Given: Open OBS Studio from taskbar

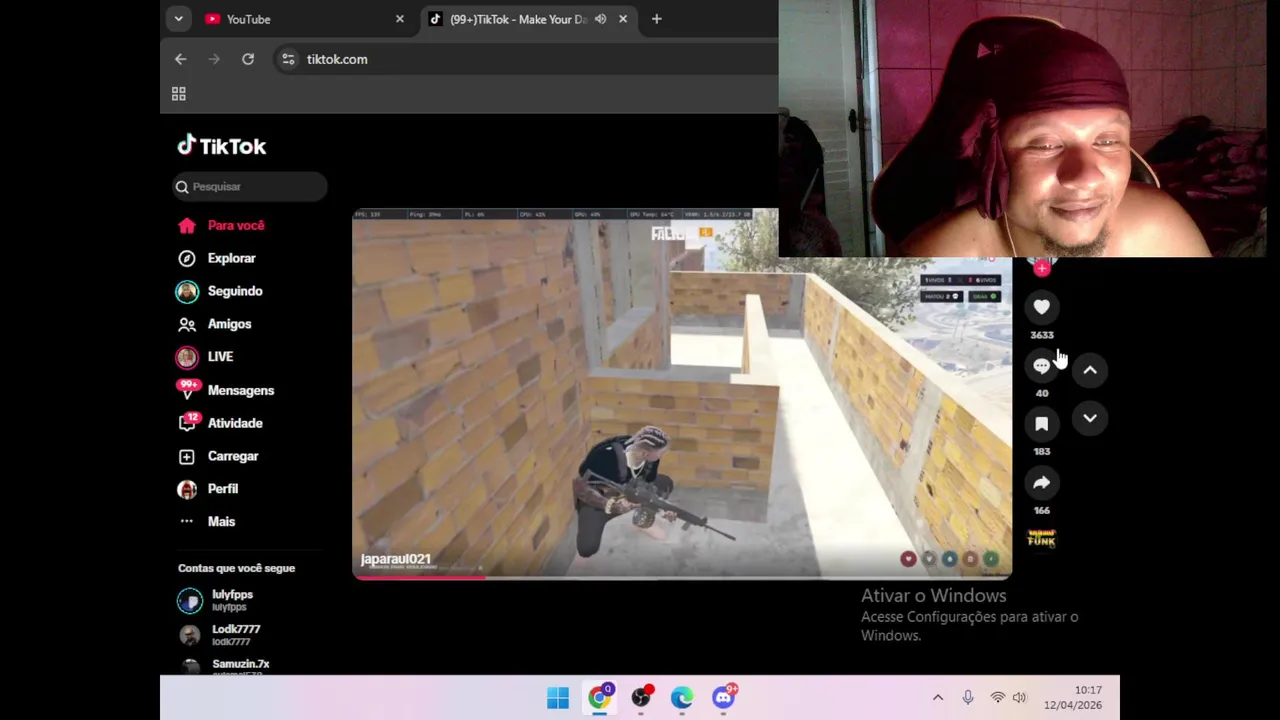Looking at the screenshot, I should click(641, 698).
